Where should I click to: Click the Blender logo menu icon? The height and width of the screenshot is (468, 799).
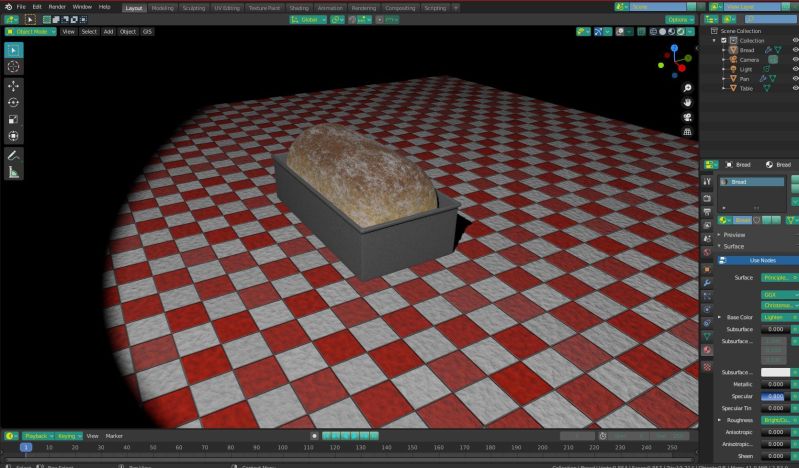(8, 7)
